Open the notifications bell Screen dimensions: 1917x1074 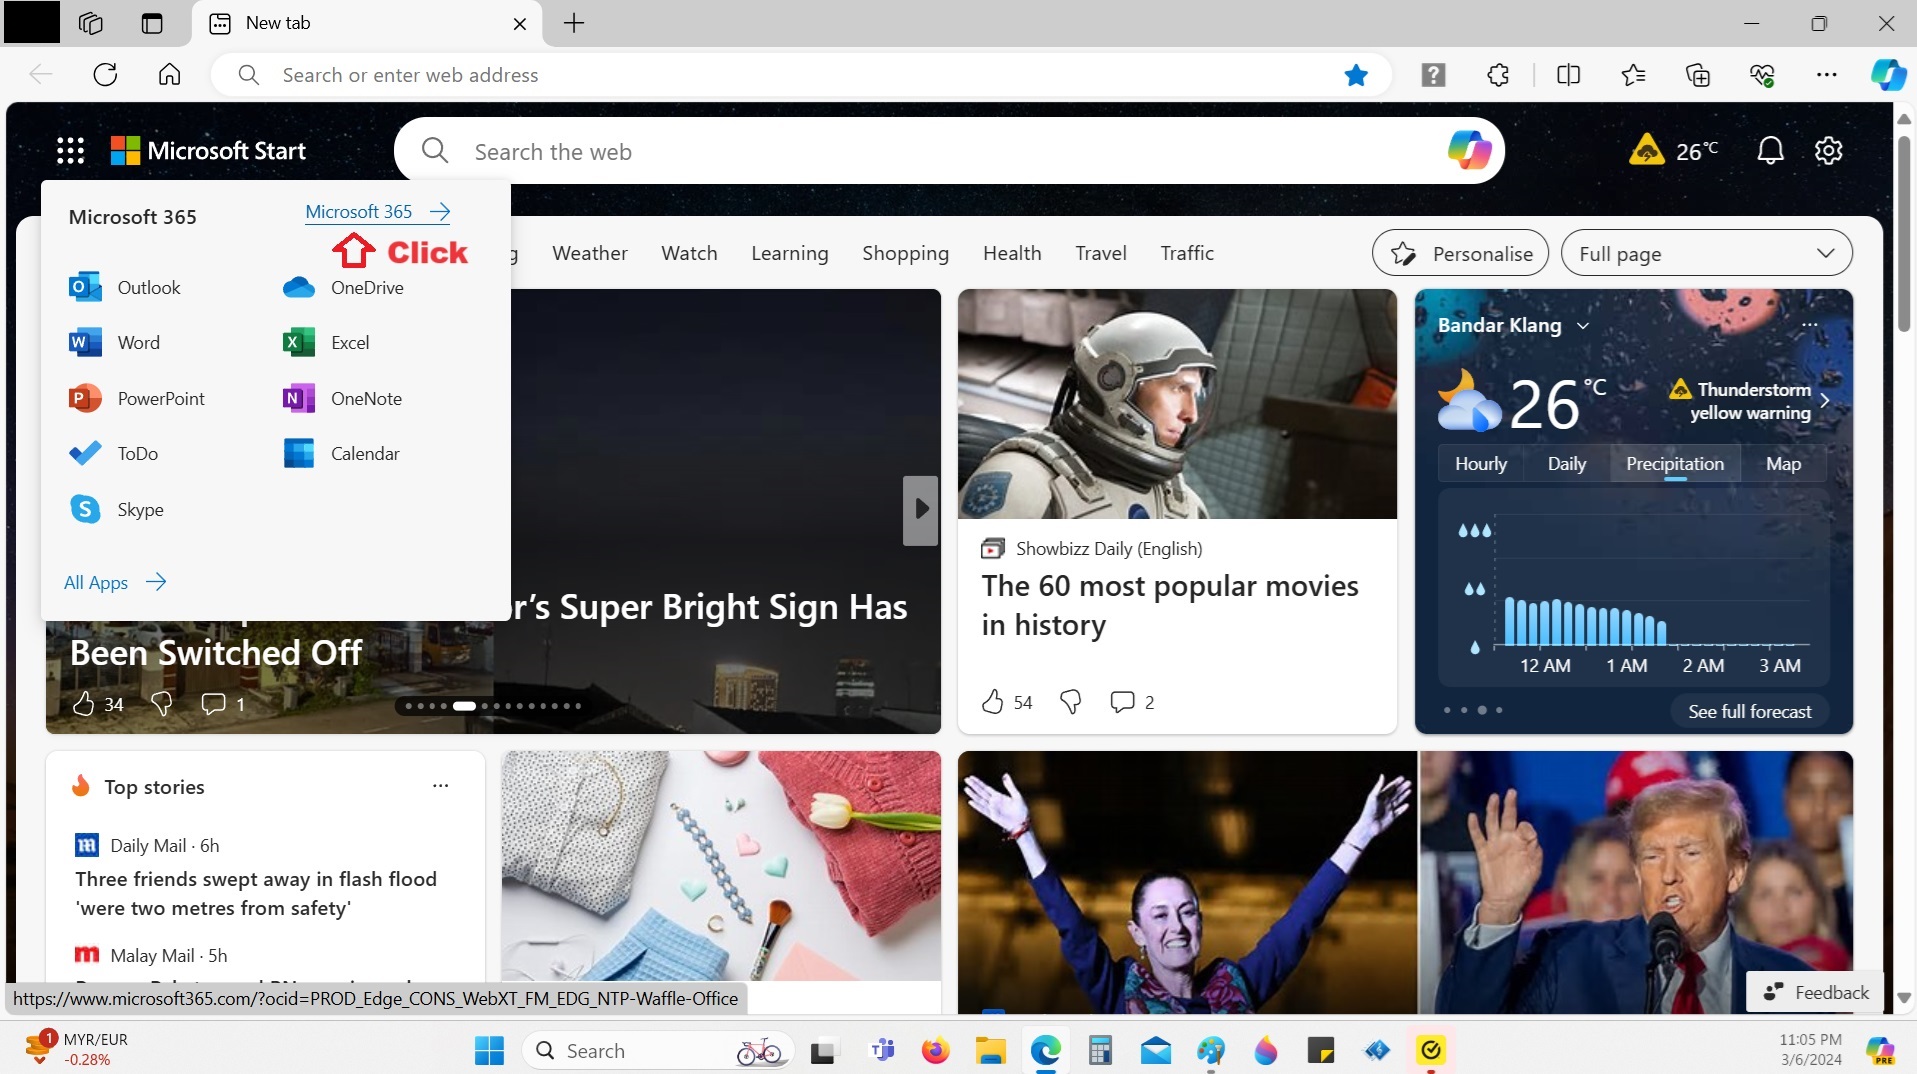[x=1769, y=151]
